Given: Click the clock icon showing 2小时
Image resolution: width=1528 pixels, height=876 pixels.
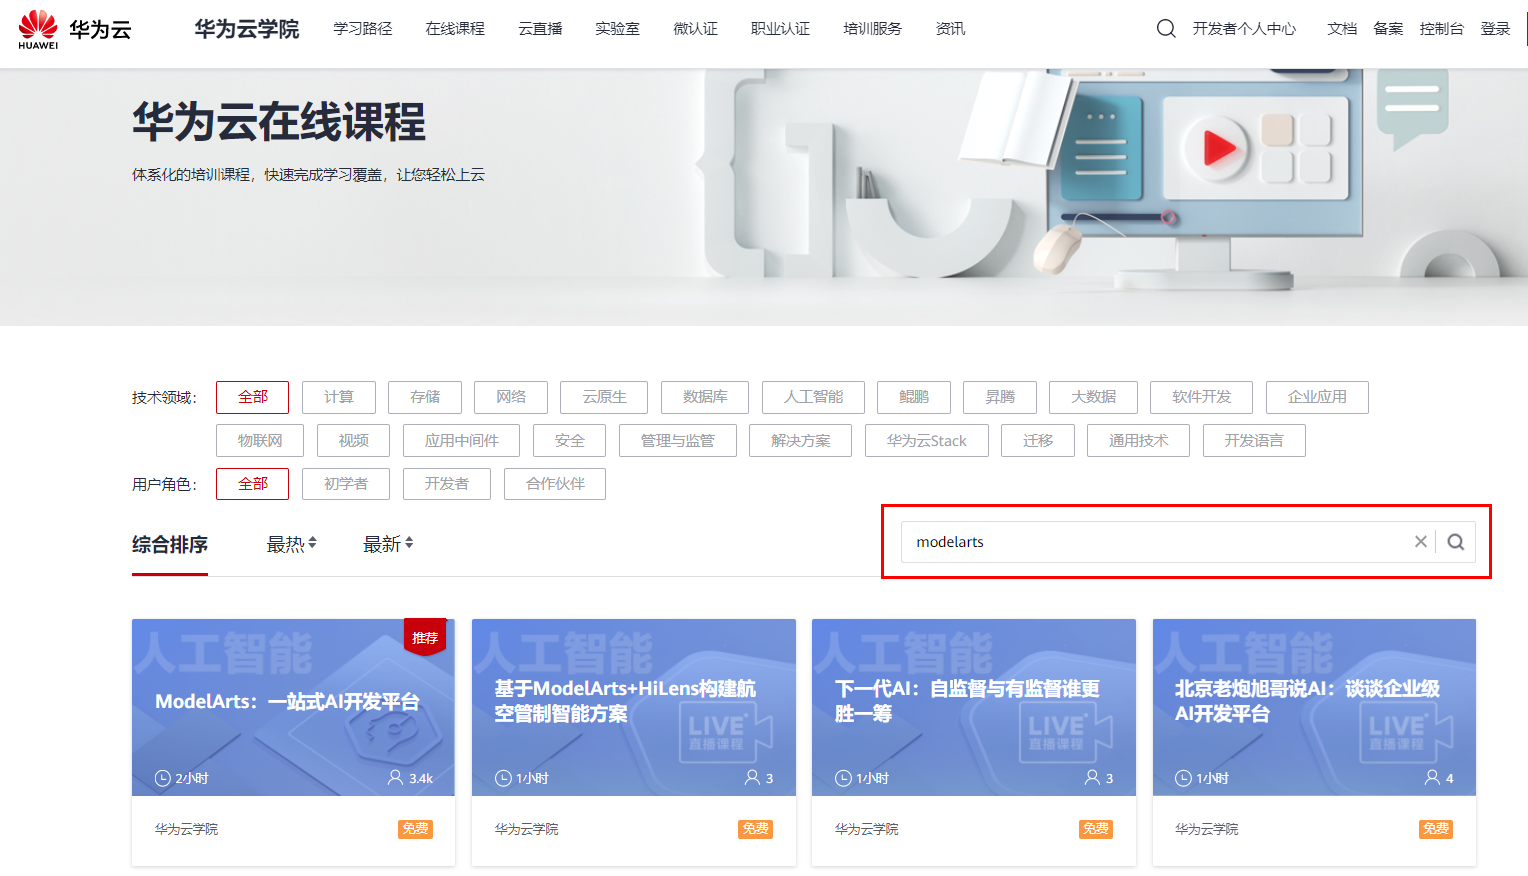Looking at the screenshot, I should click(x=163, y=778).
